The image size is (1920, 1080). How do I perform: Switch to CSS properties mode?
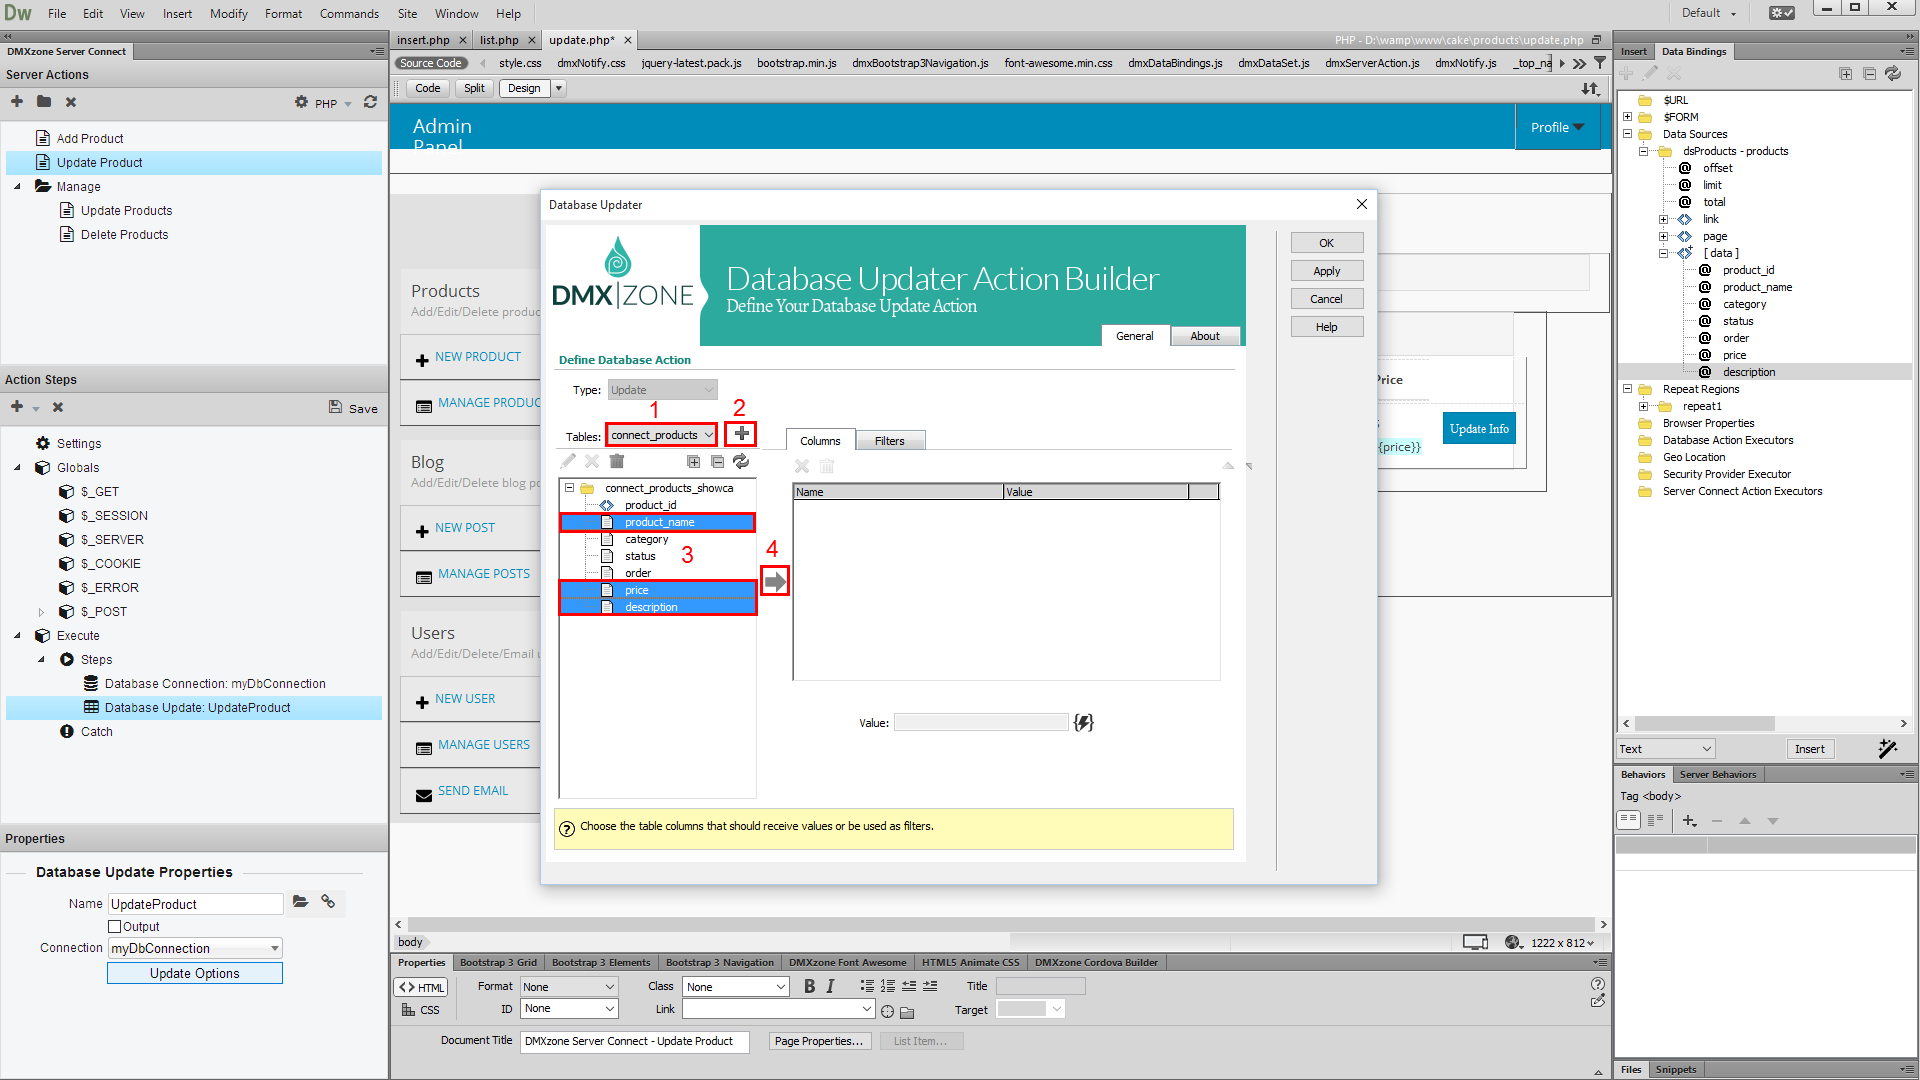click(x=421, y=1010)
